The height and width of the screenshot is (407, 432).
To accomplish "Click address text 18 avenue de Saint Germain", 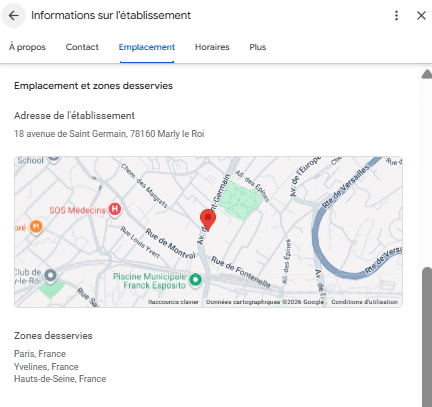I will click(109, 134).
